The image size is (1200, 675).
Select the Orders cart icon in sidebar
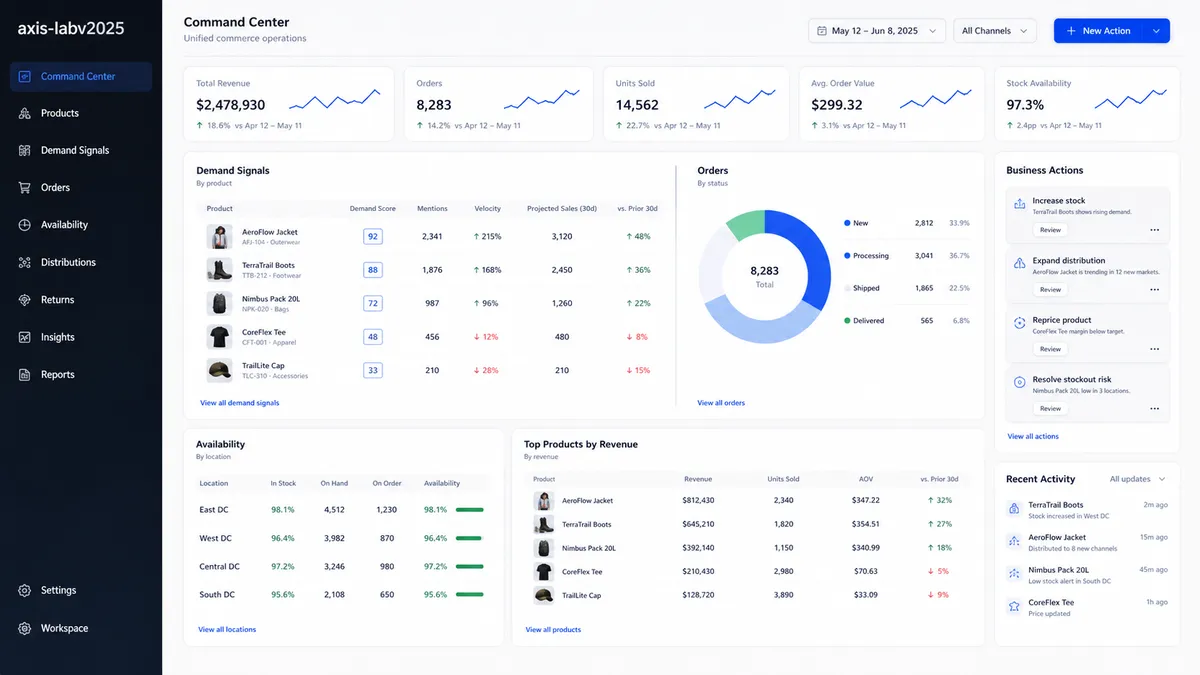click(x=24, y=188)
